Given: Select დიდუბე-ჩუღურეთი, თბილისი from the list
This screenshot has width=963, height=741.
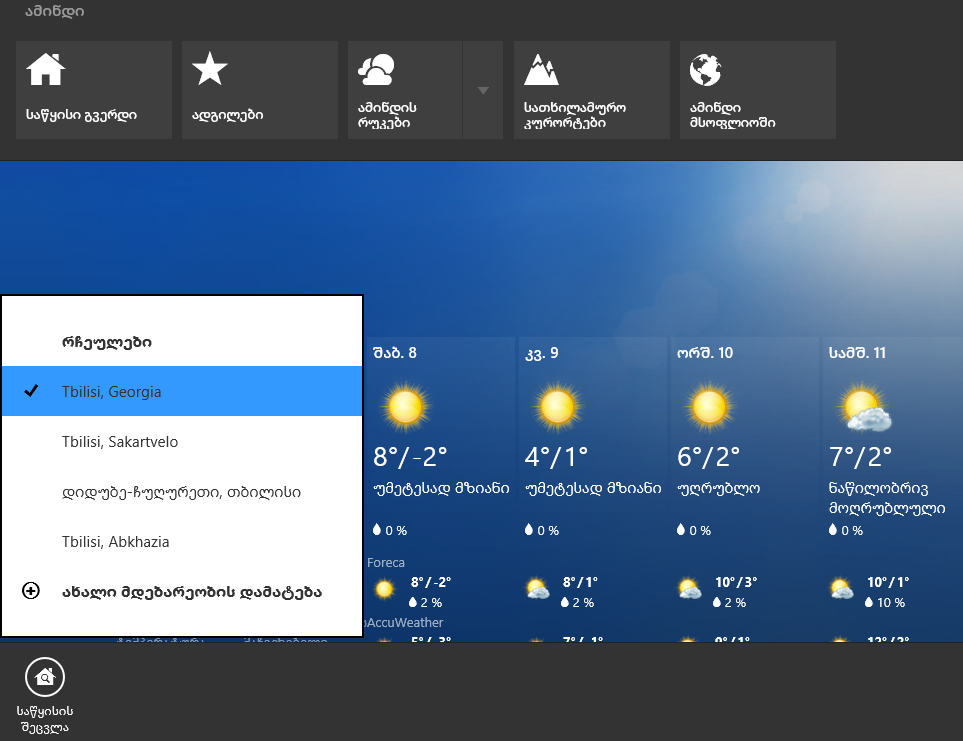Looking at the screenshot, I should (x=182, y=492).
